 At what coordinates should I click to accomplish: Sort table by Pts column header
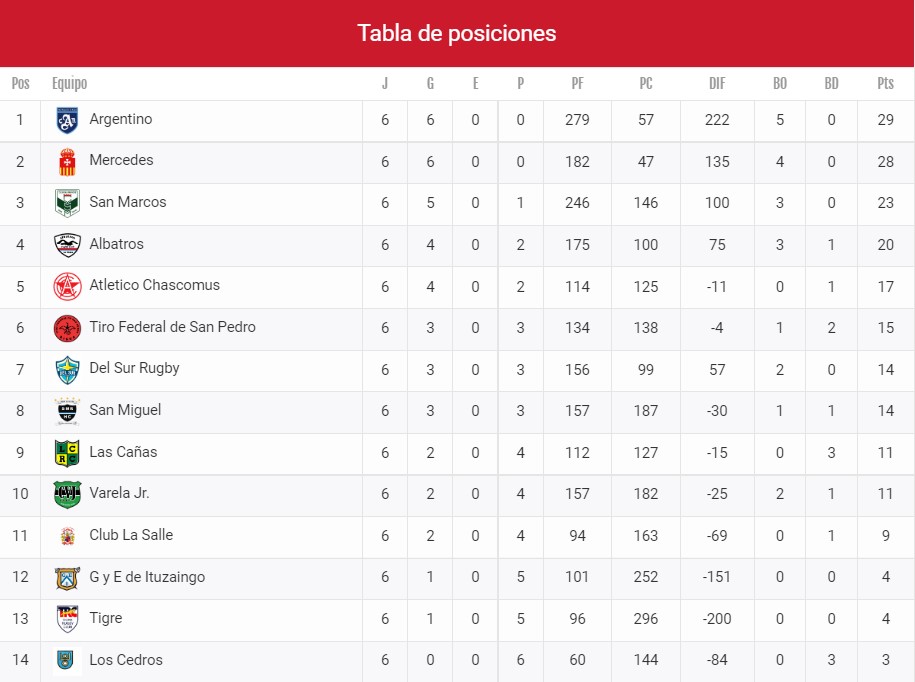point(885,84)
